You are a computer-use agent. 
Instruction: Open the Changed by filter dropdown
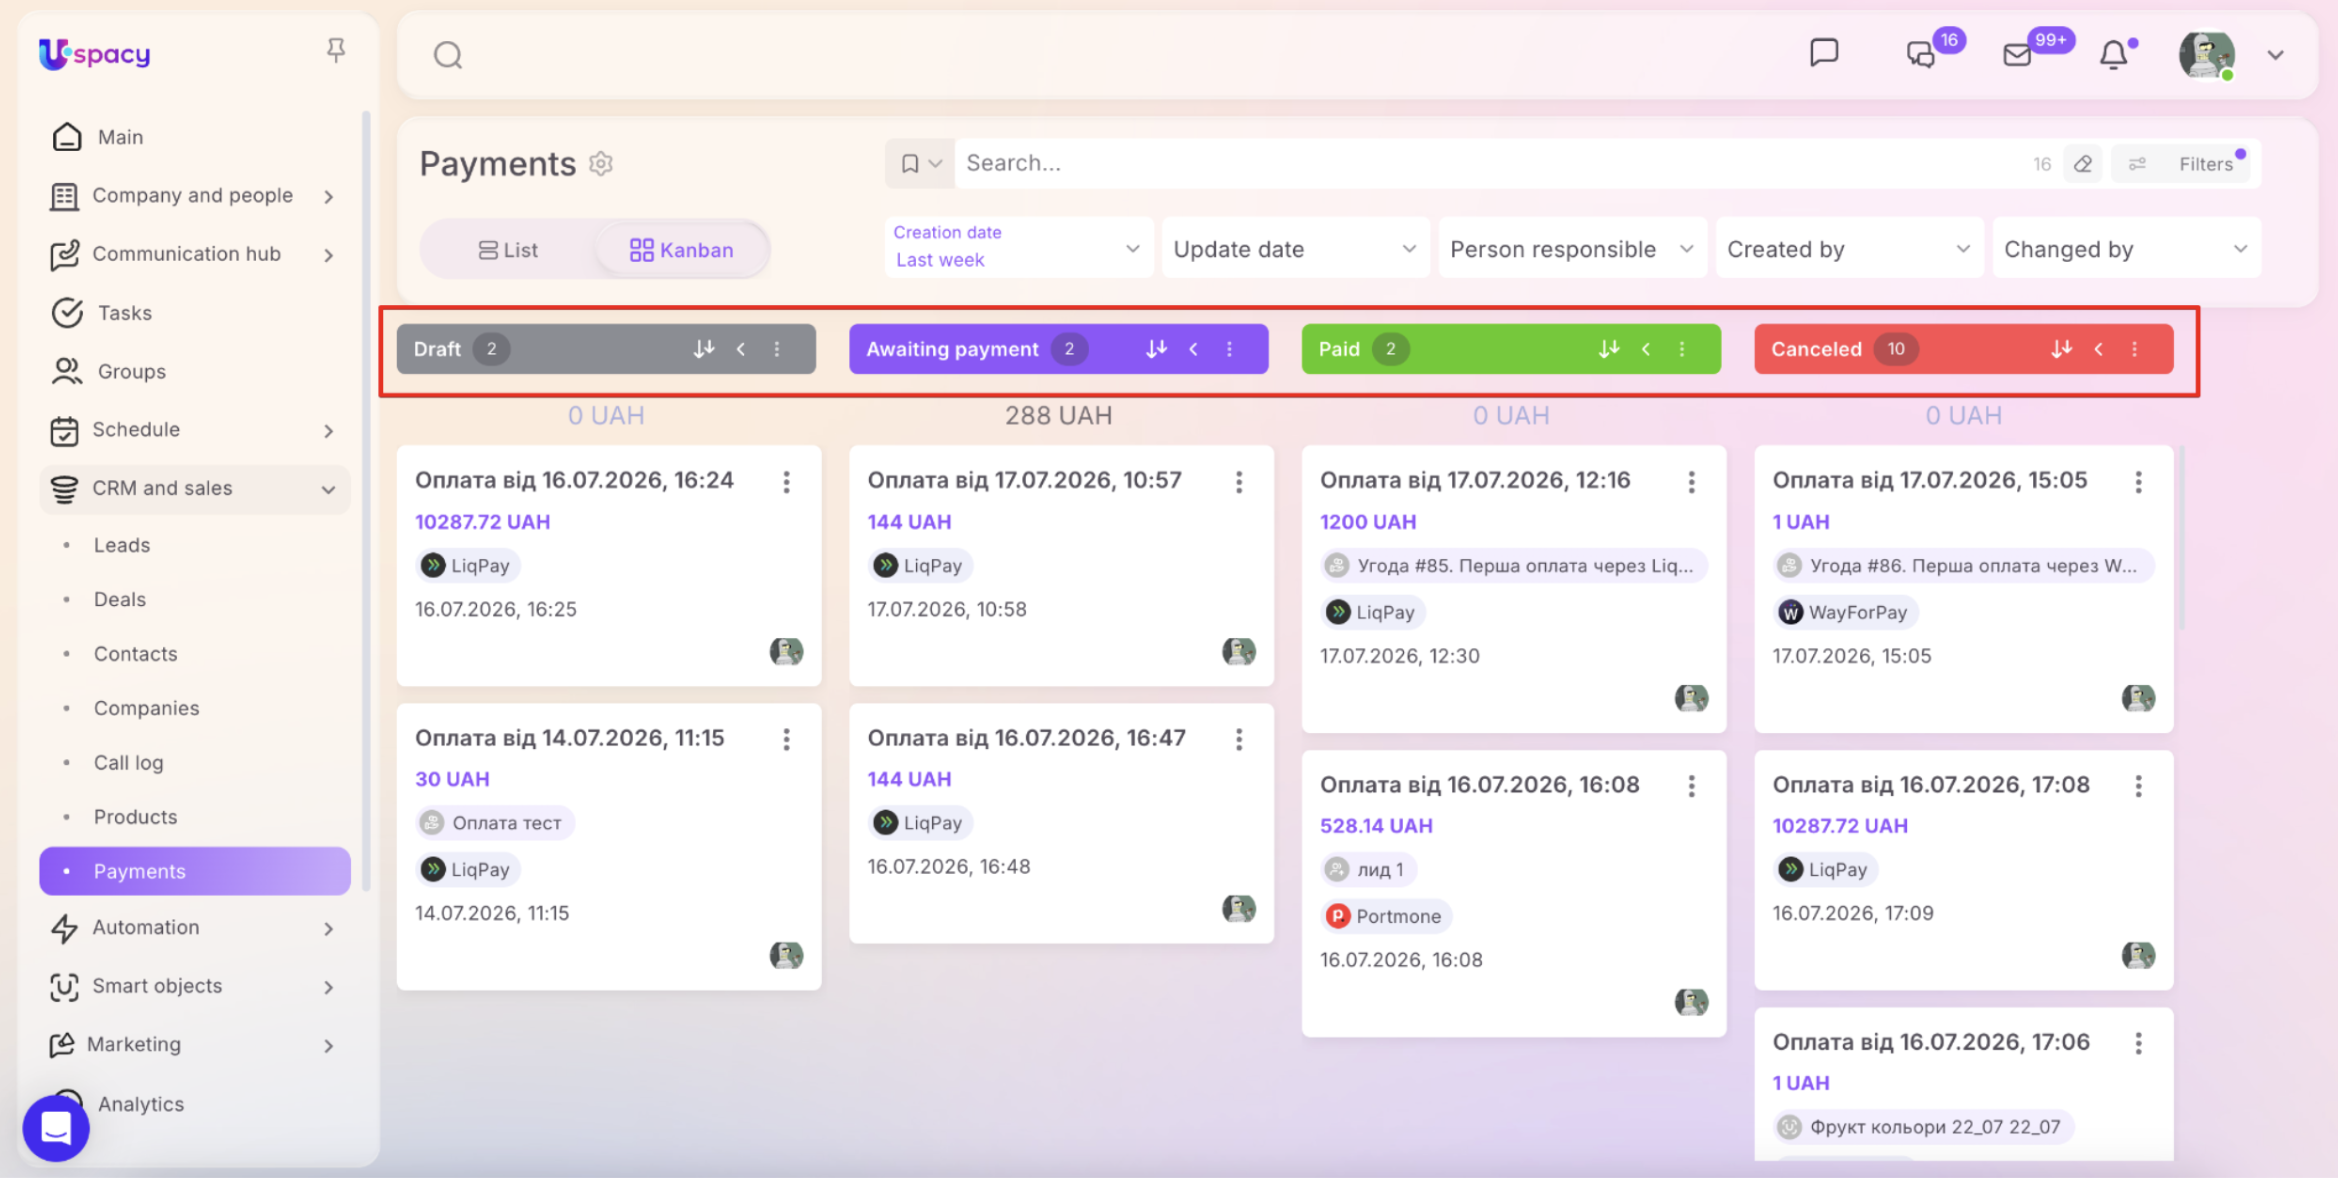tap(2126, 249)
